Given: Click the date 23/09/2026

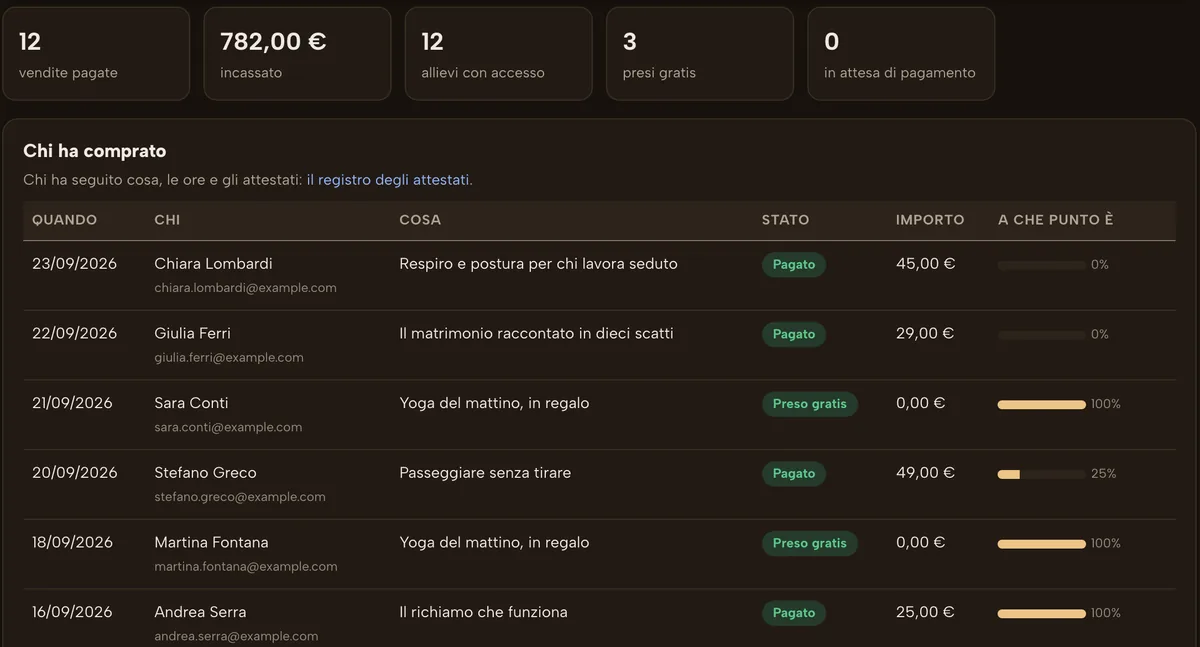Looking at the screenshot, I should (74, 264).
